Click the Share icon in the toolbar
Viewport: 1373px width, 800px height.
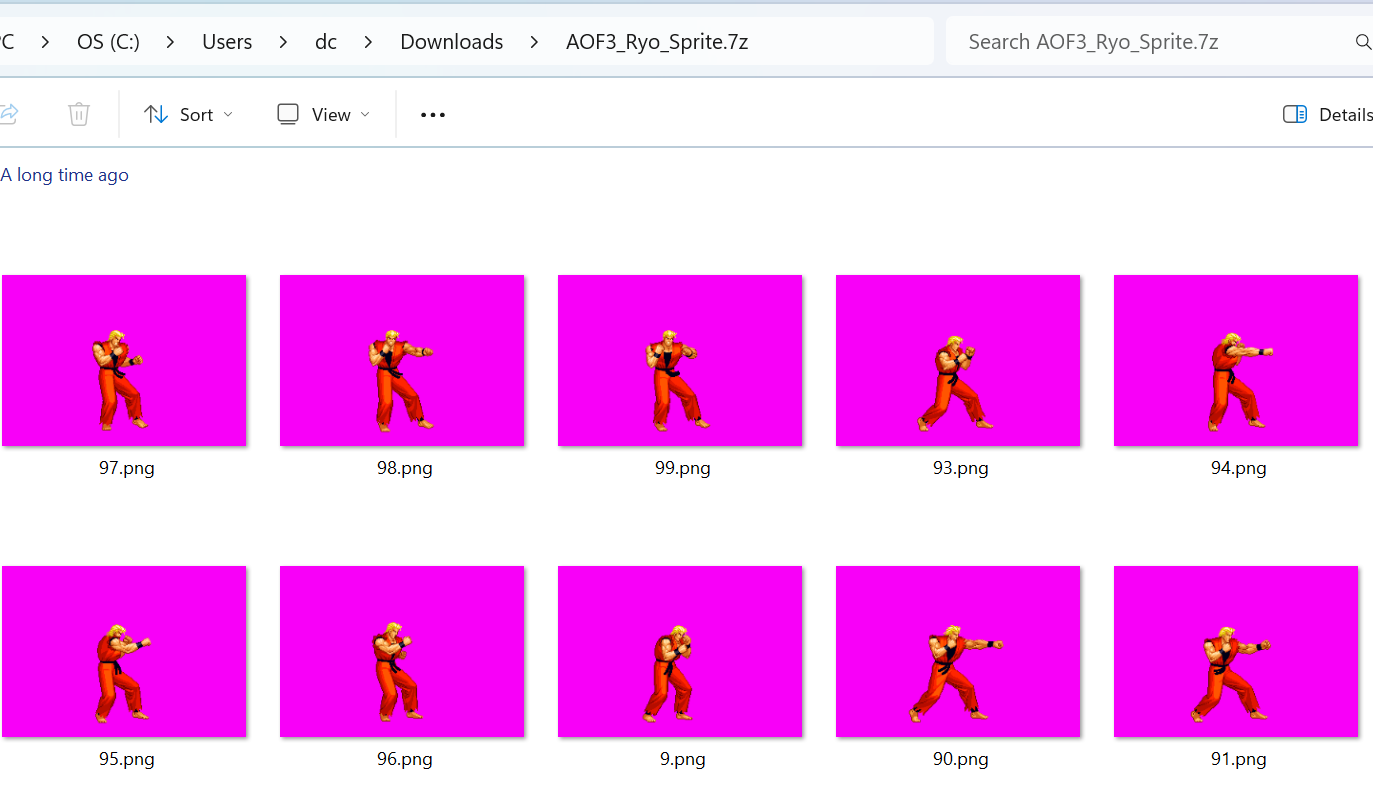click(x=8, y=114)
